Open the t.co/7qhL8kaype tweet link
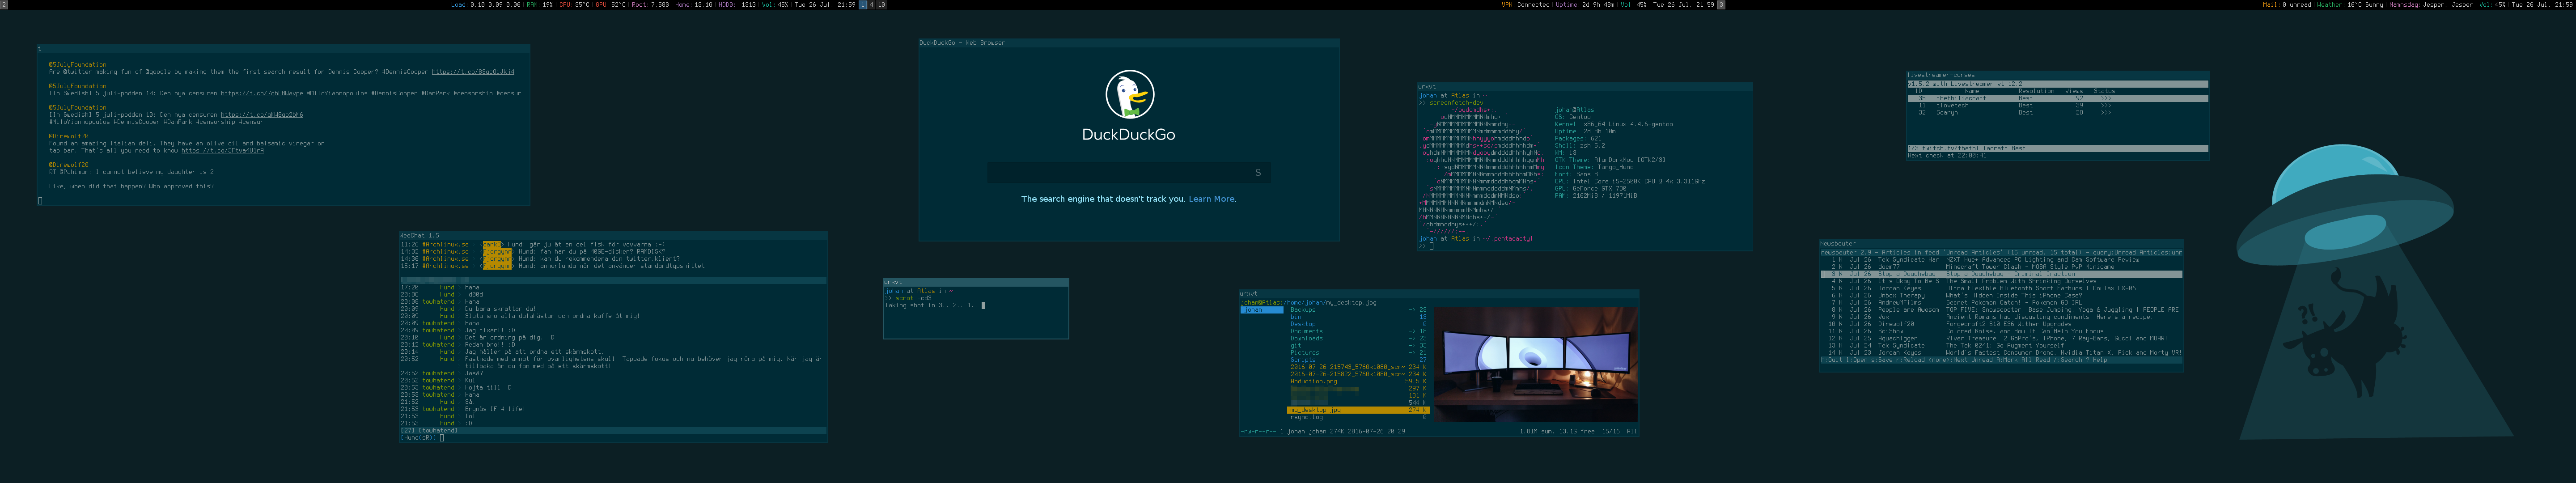The height and width of the screenshot is (483, 2576). tap(262, 93)
